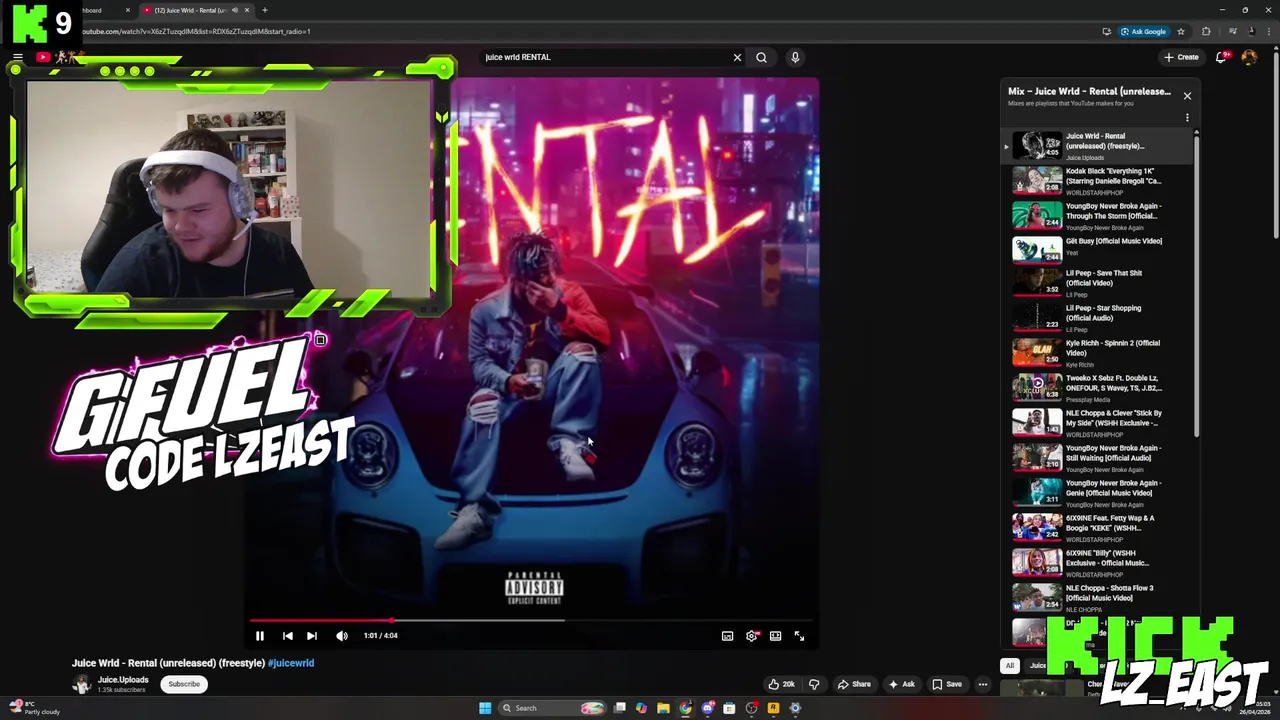Toggle subtitles/closed captions in the player

tap(727, 636)
